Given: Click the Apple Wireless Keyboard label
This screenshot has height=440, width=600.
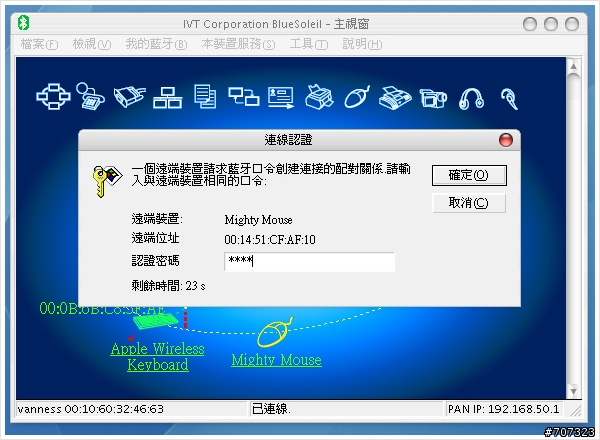Looking at the screenshot, I should (158, 357).
